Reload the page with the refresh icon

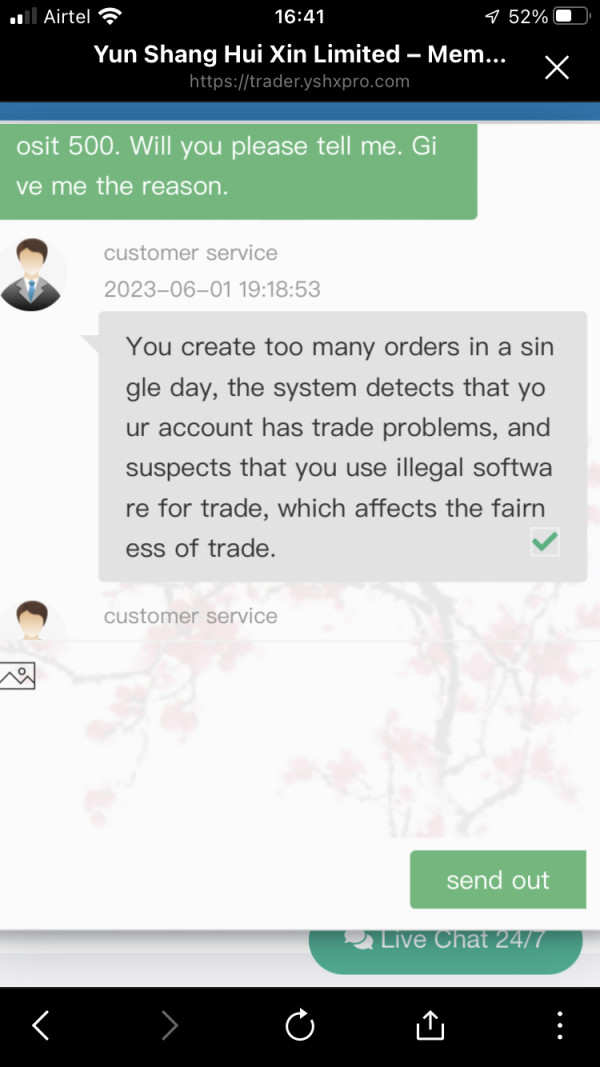tap(299, 1025)
